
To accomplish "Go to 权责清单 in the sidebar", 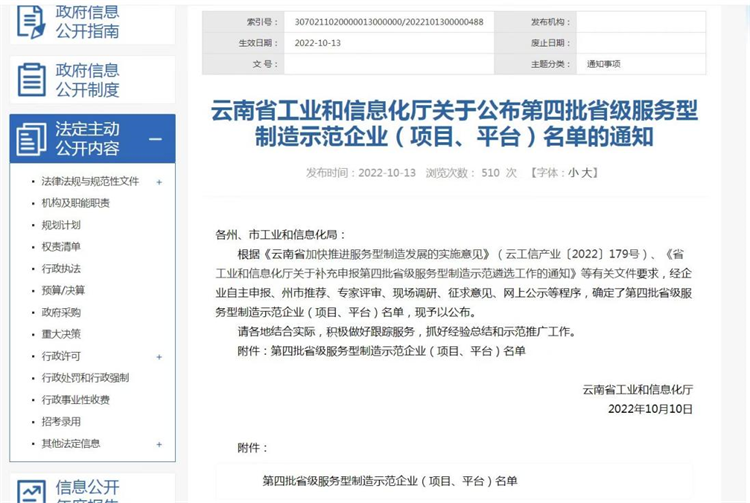I will click(61, 247).
